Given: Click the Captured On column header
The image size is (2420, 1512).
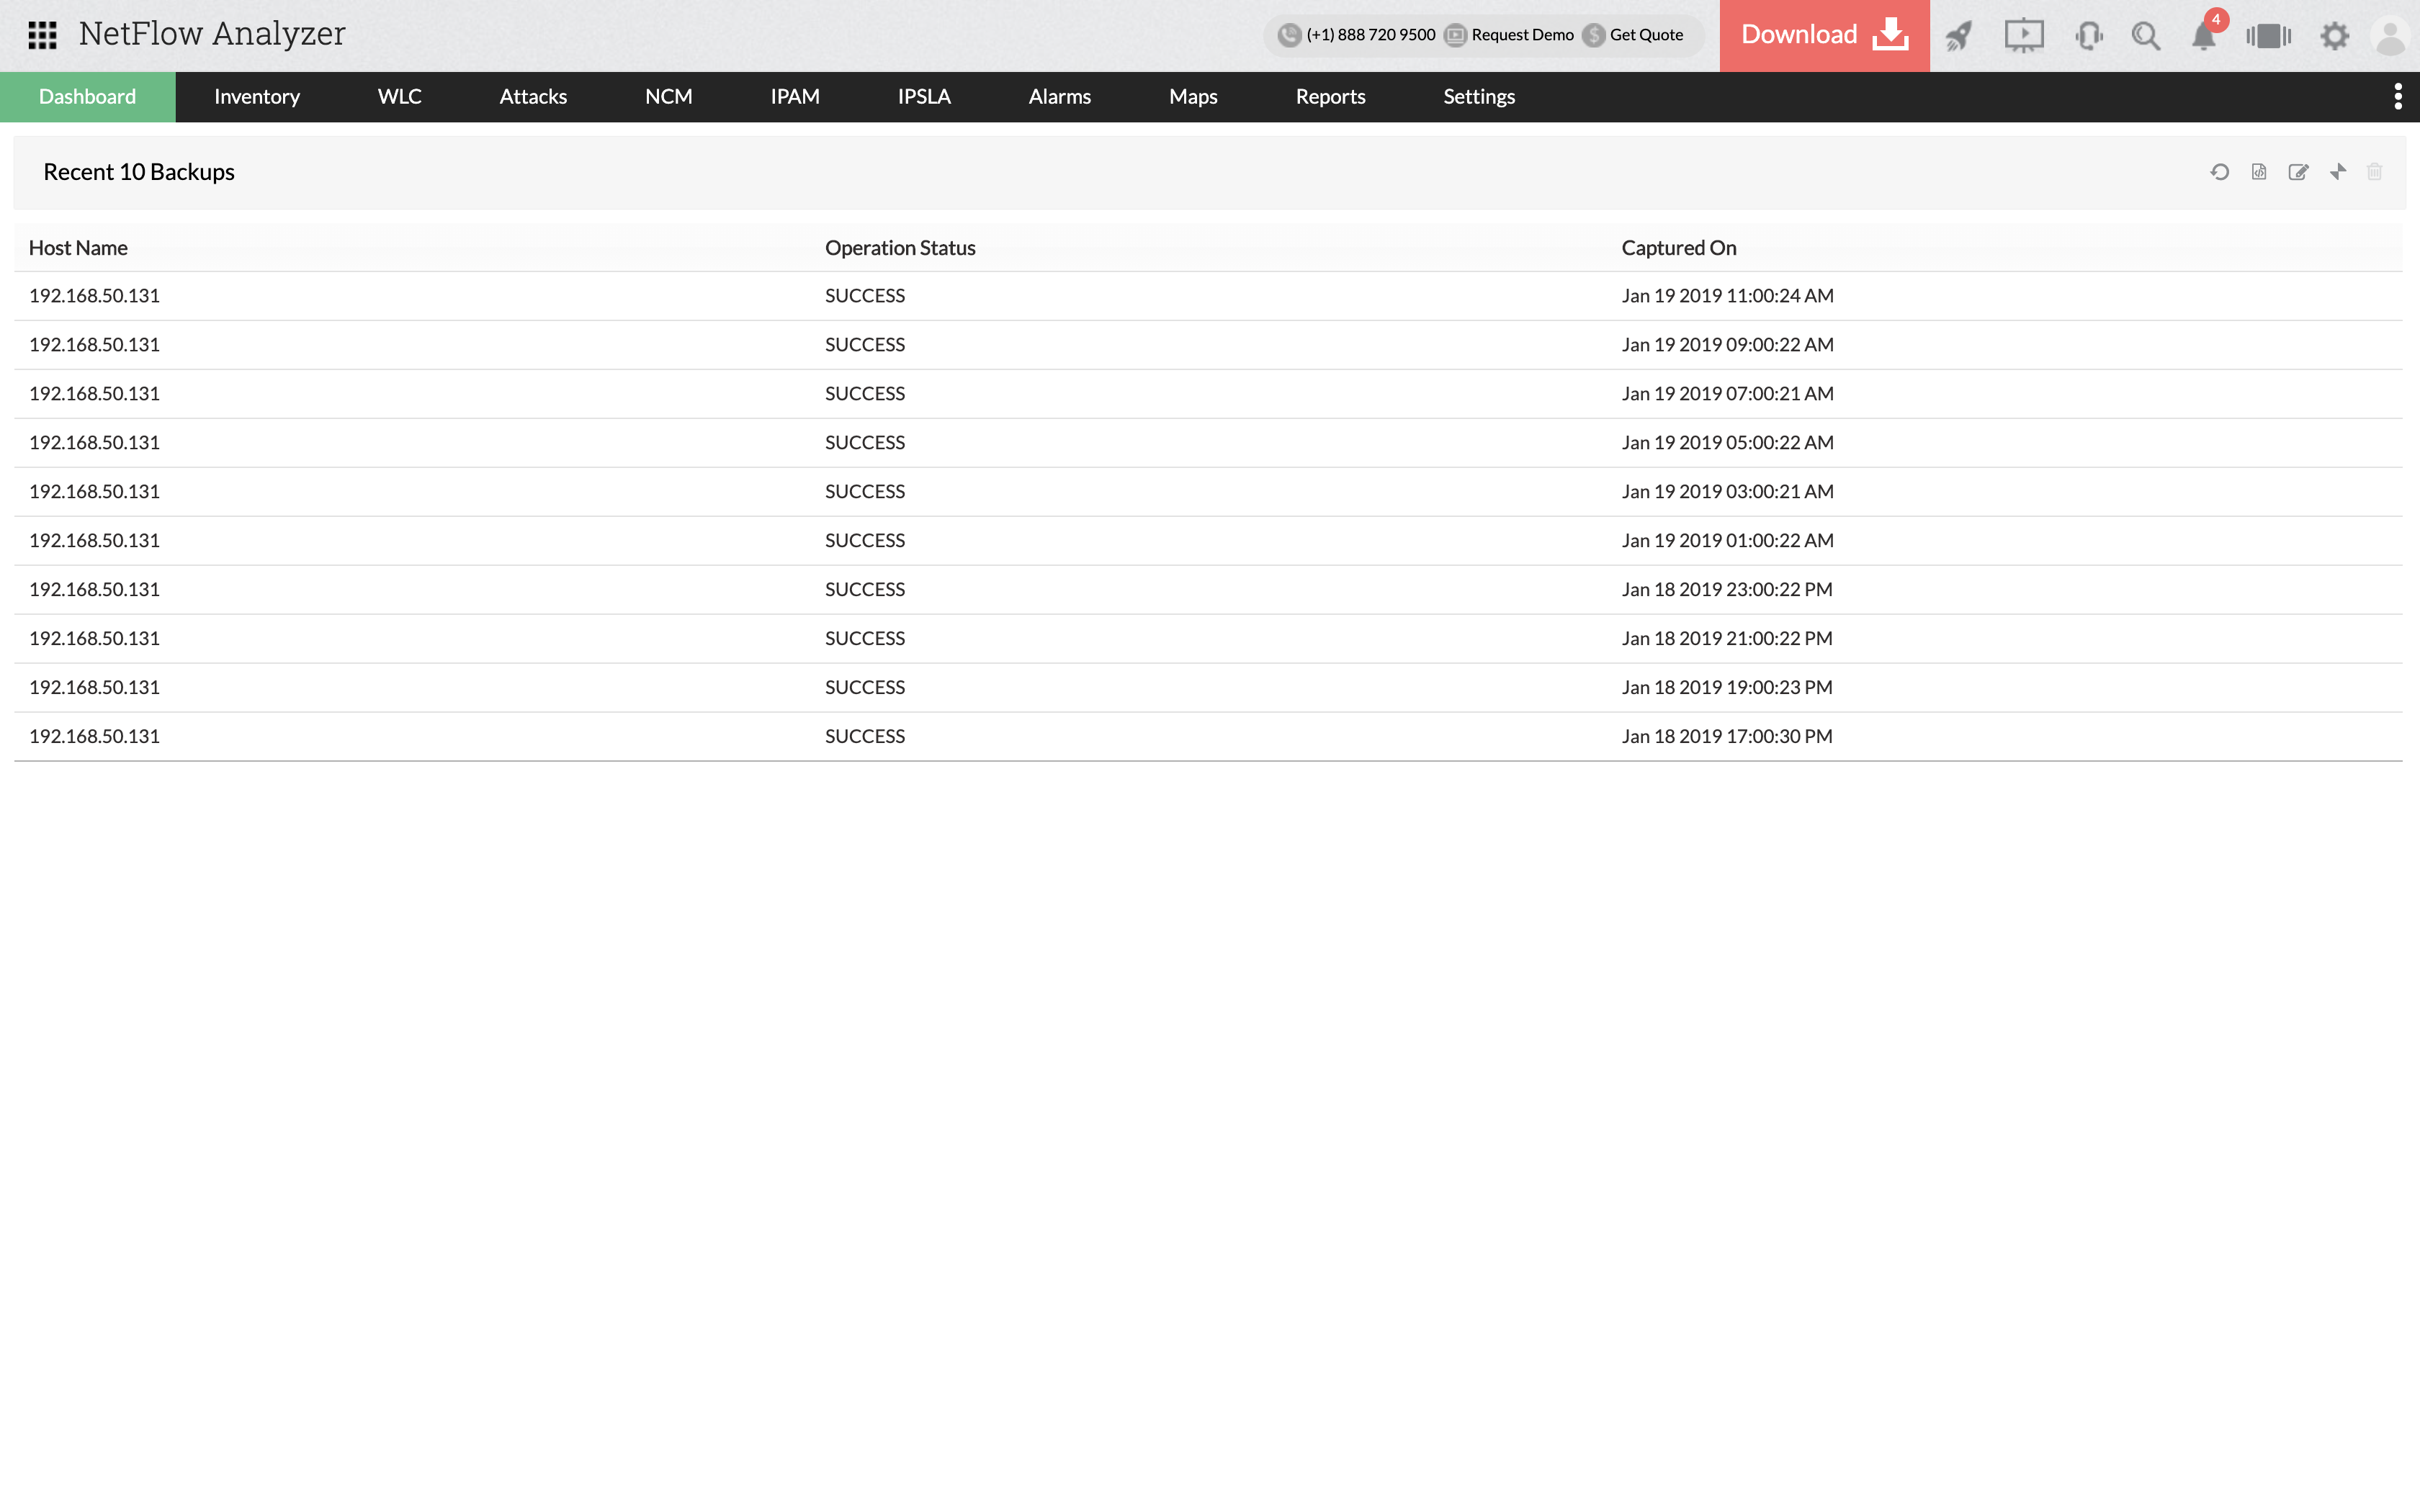Looking at the screenshot, I should [x=1678, y=247].
